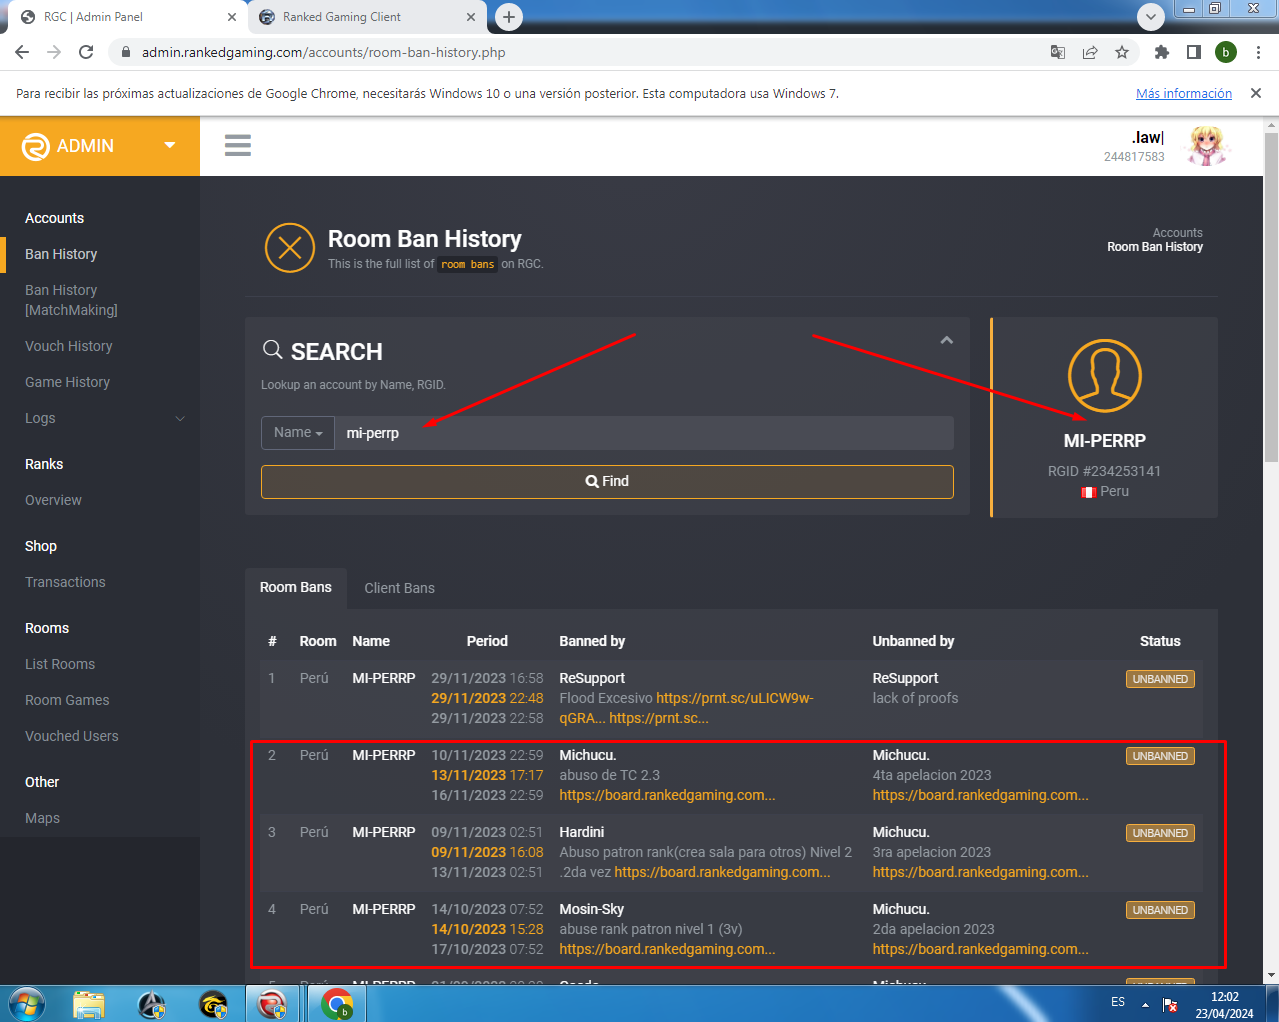
Task: Open the Chrome extensions puzzle menu
Action: pos(1161,52)
